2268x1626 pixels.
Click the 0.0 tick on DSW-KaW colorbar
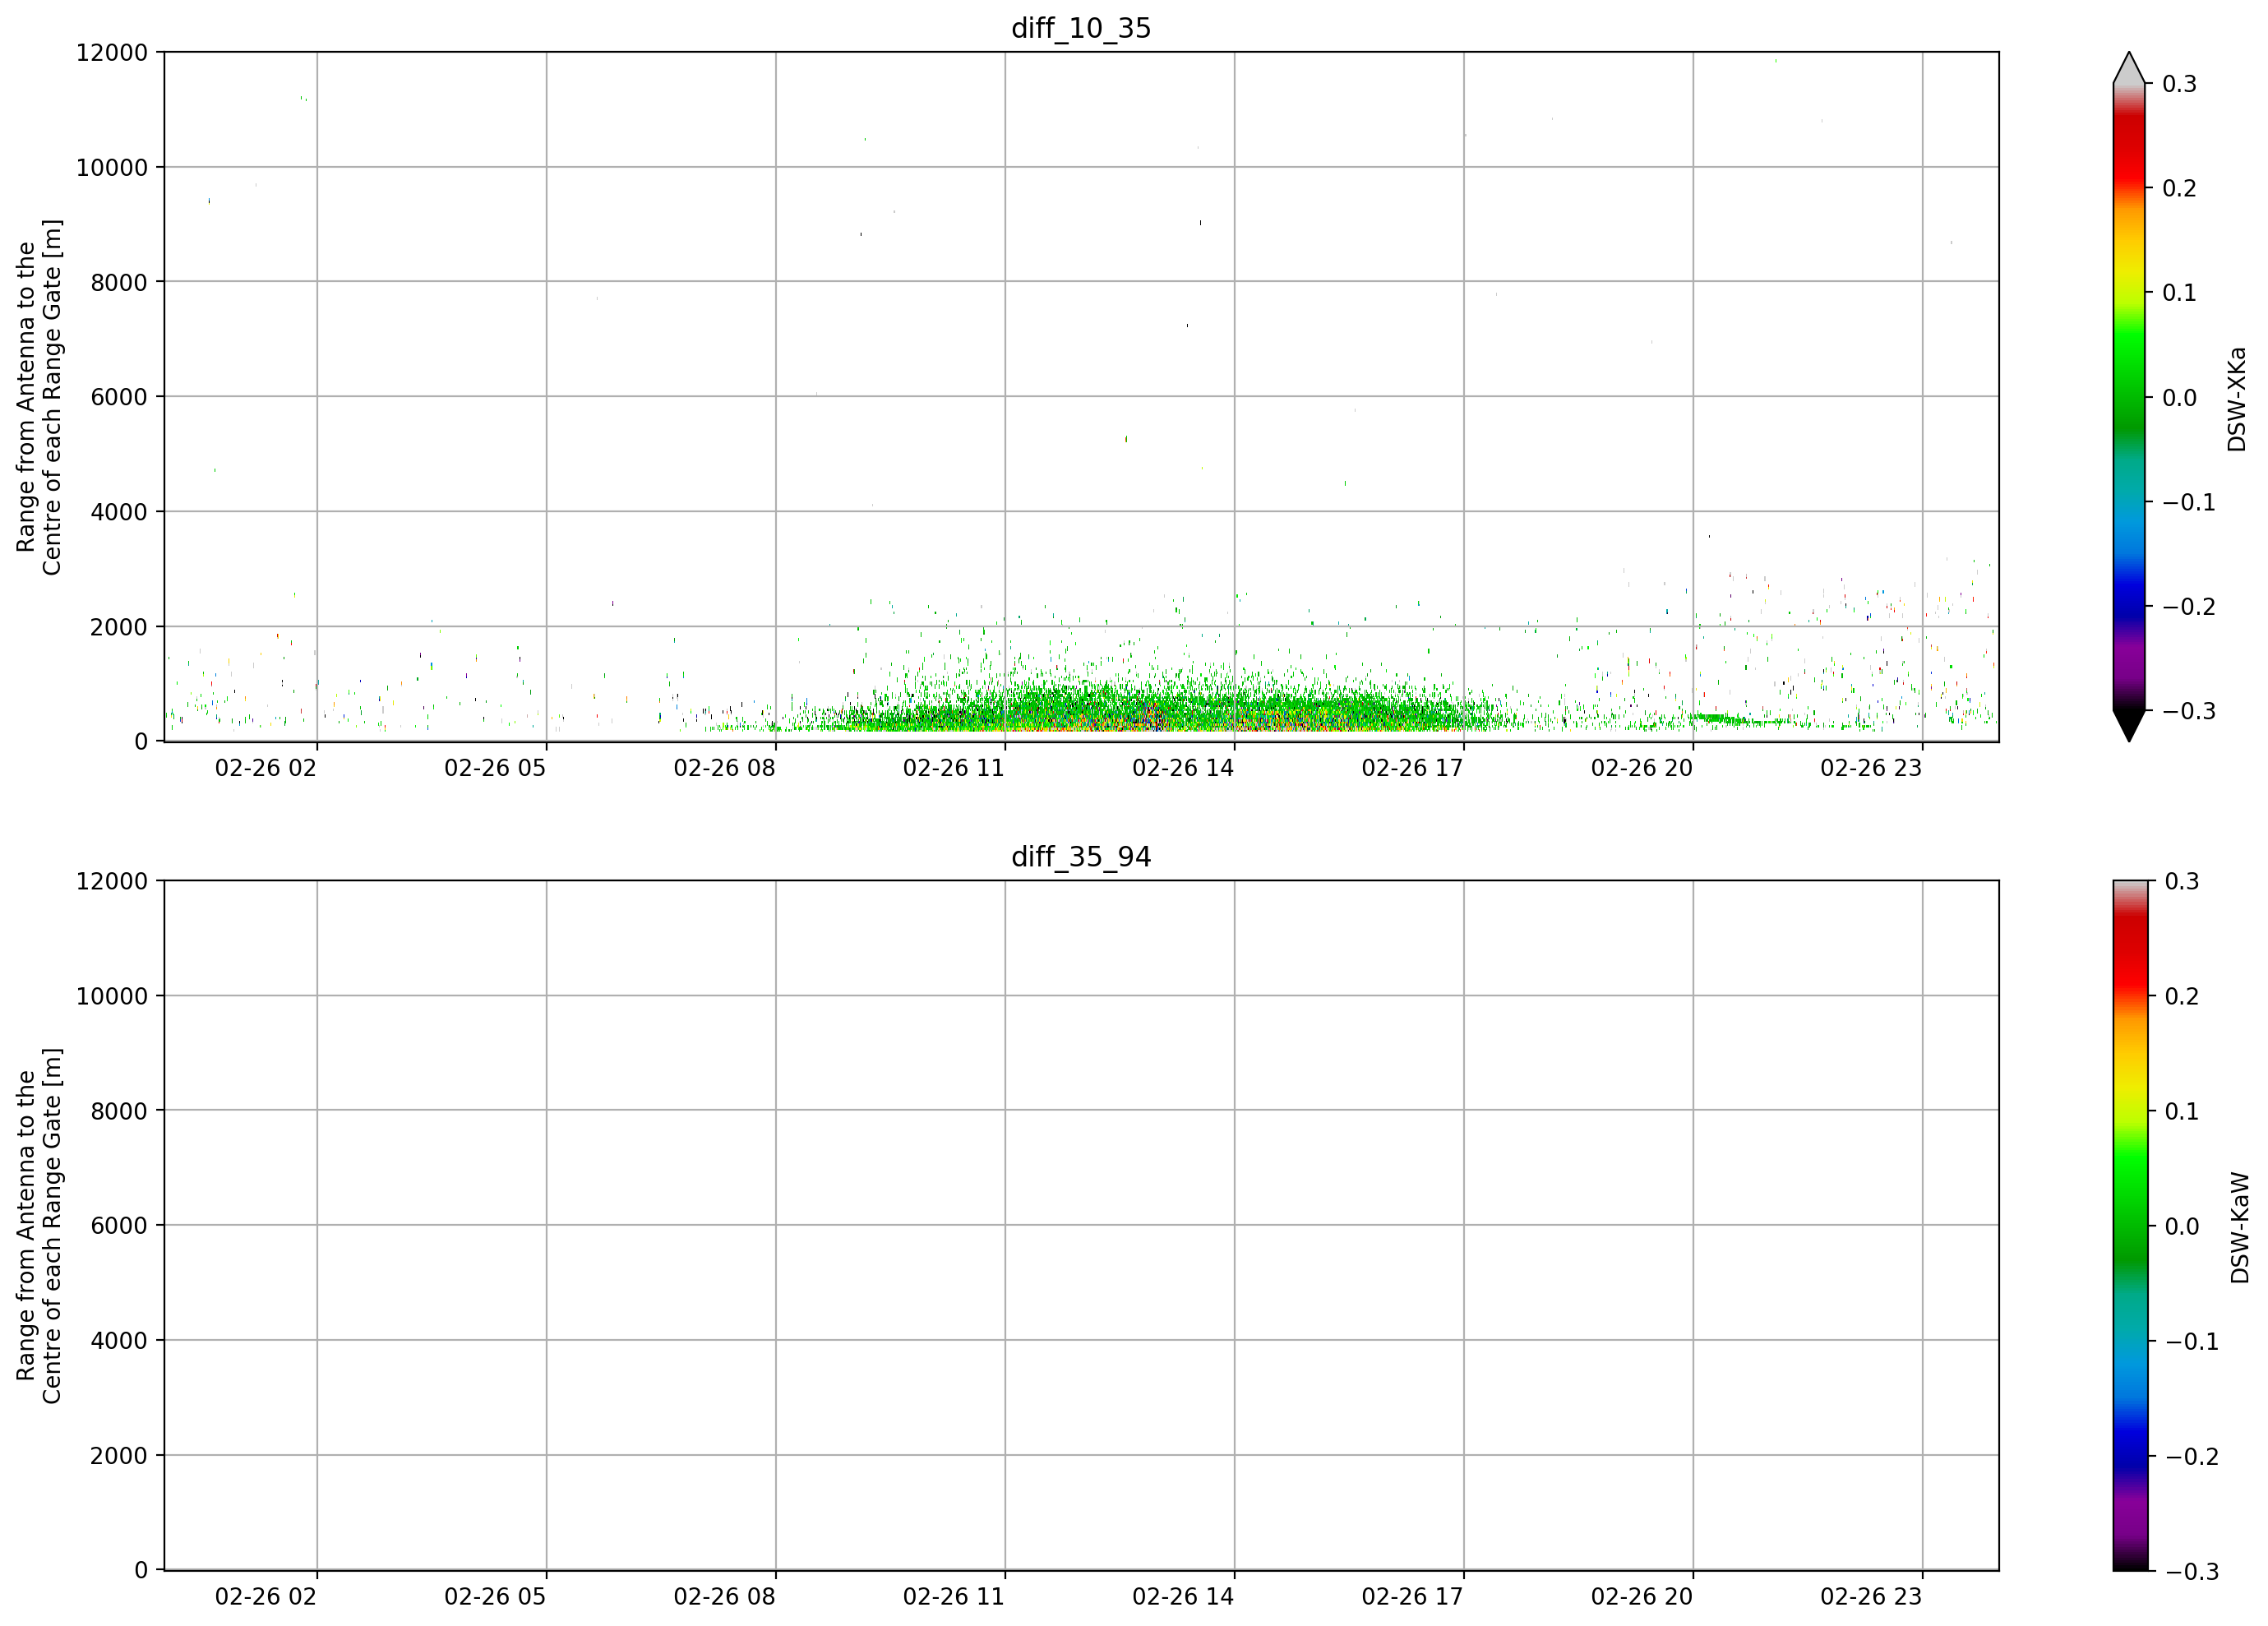pos(2182,1226)
